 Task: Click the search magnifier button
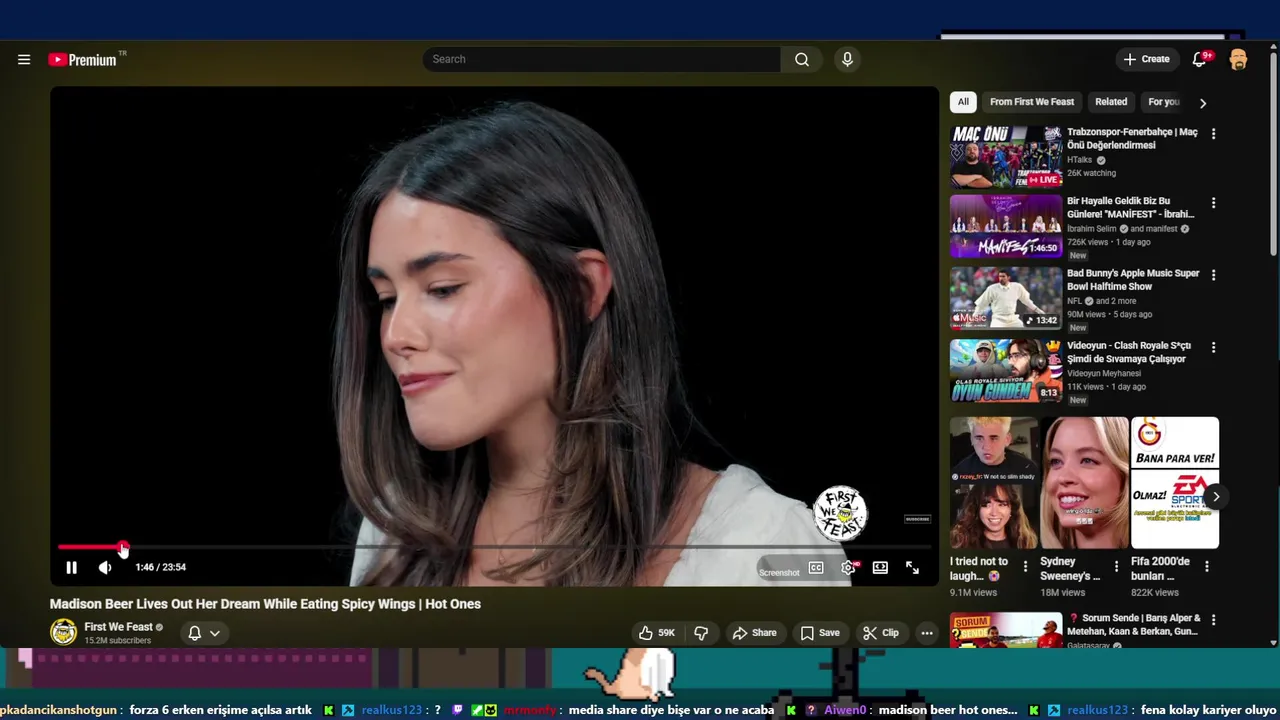click(x=801, y=59)
